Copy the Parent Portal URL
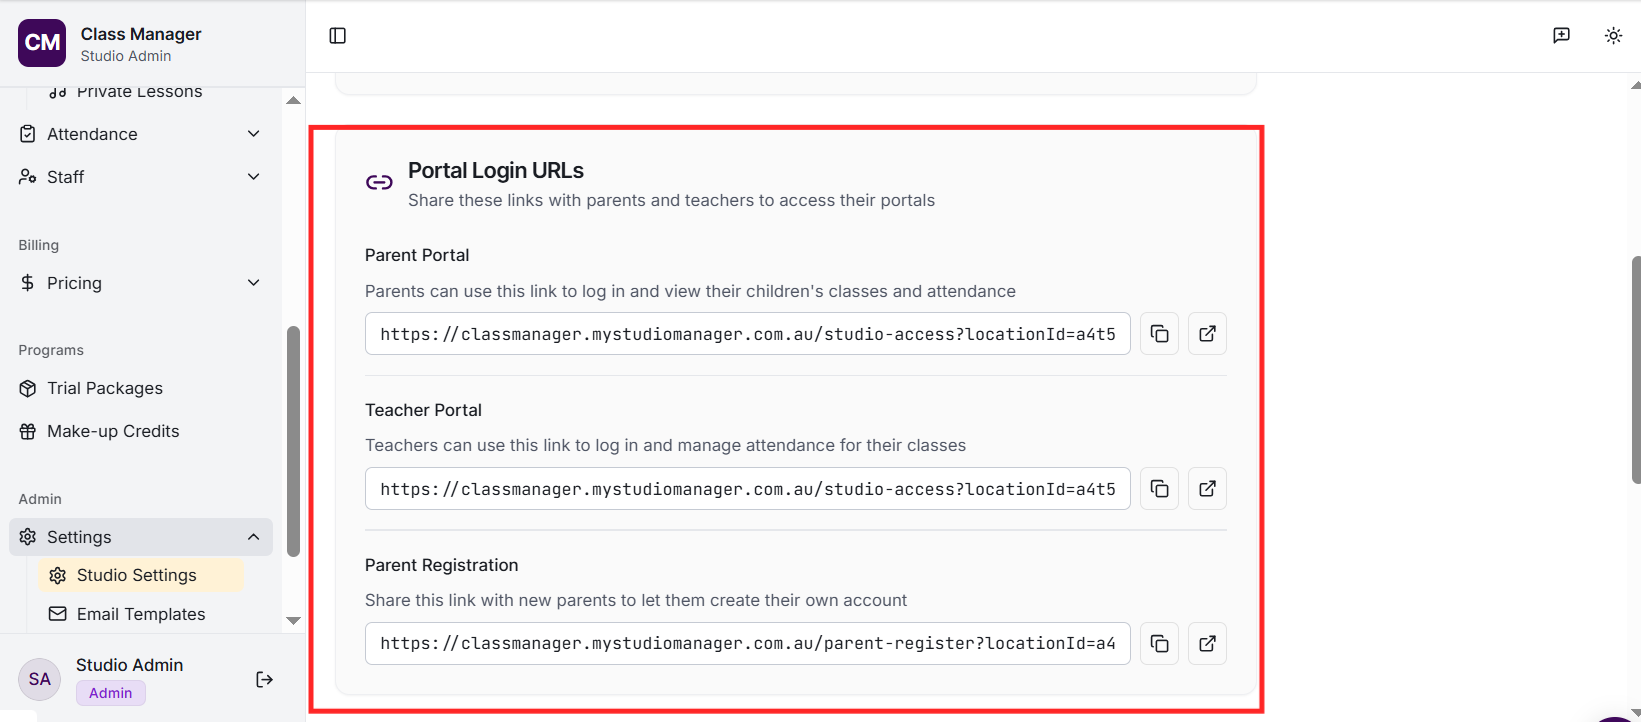 click(x=1159, y=334)
